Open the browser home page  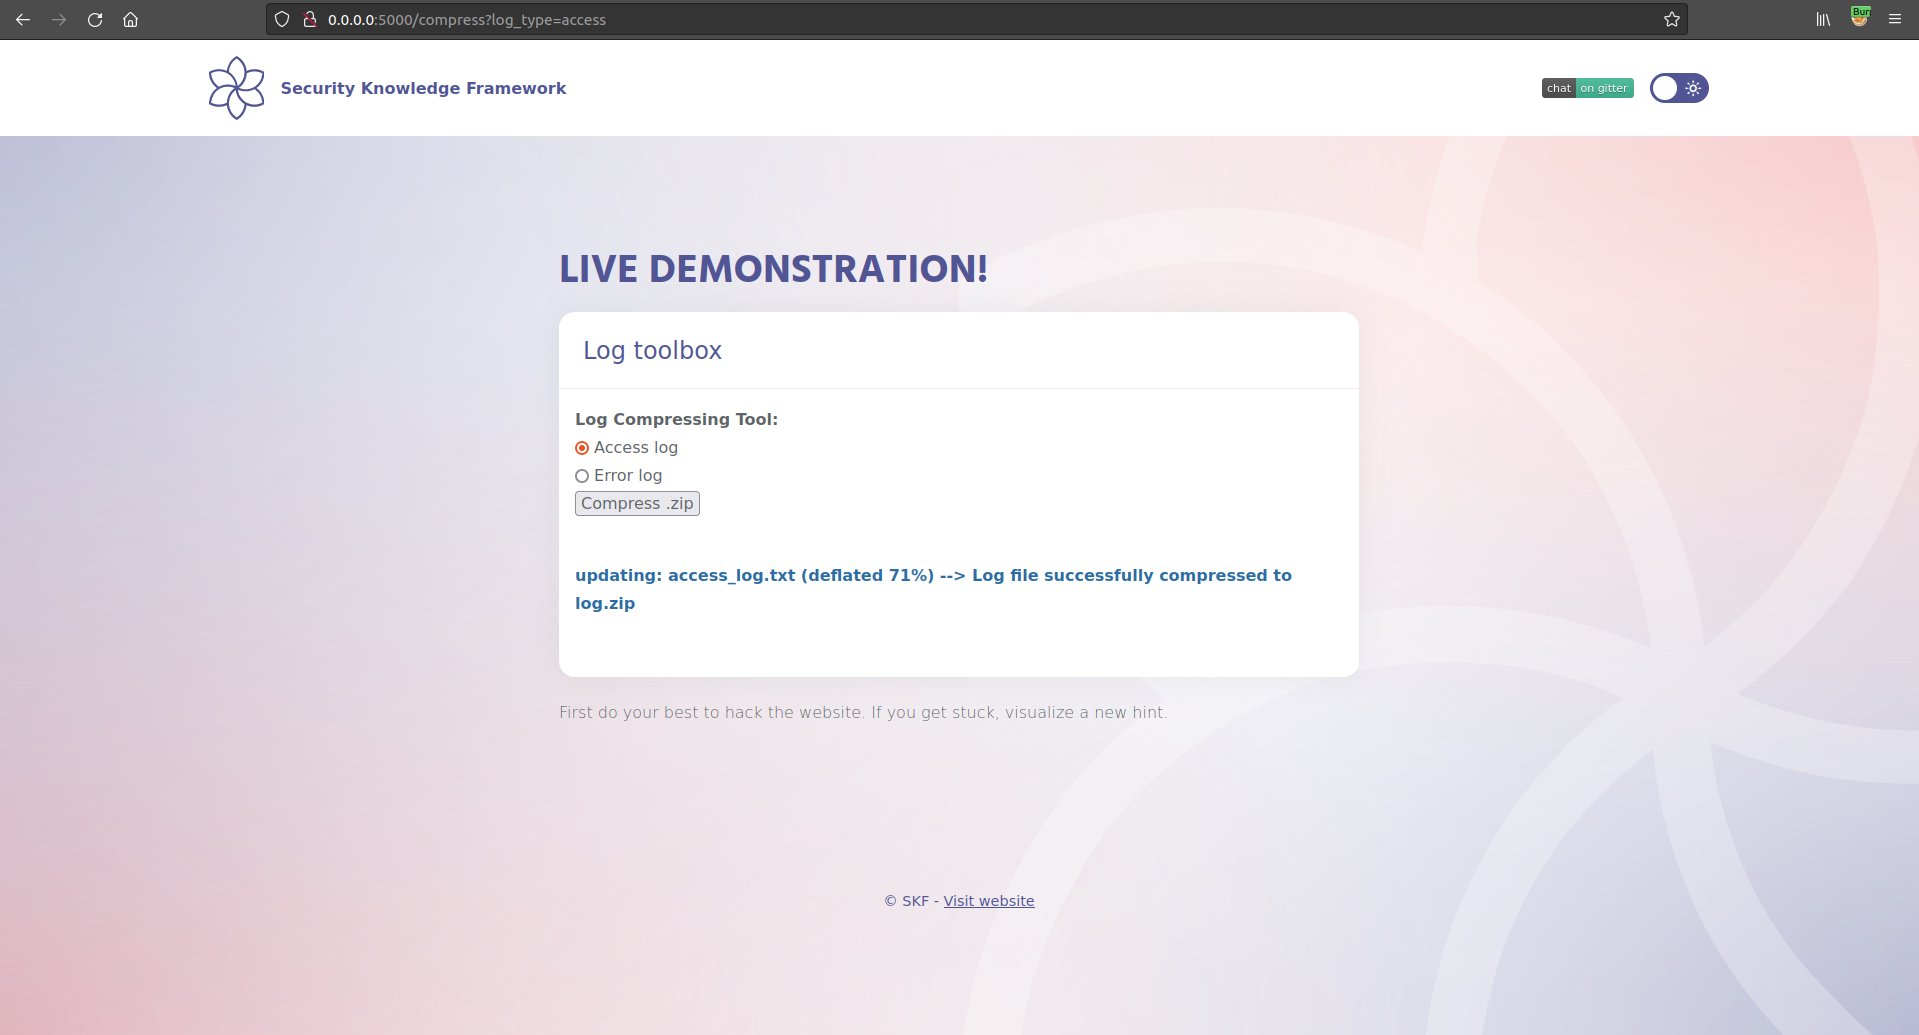tap(130, 20)
